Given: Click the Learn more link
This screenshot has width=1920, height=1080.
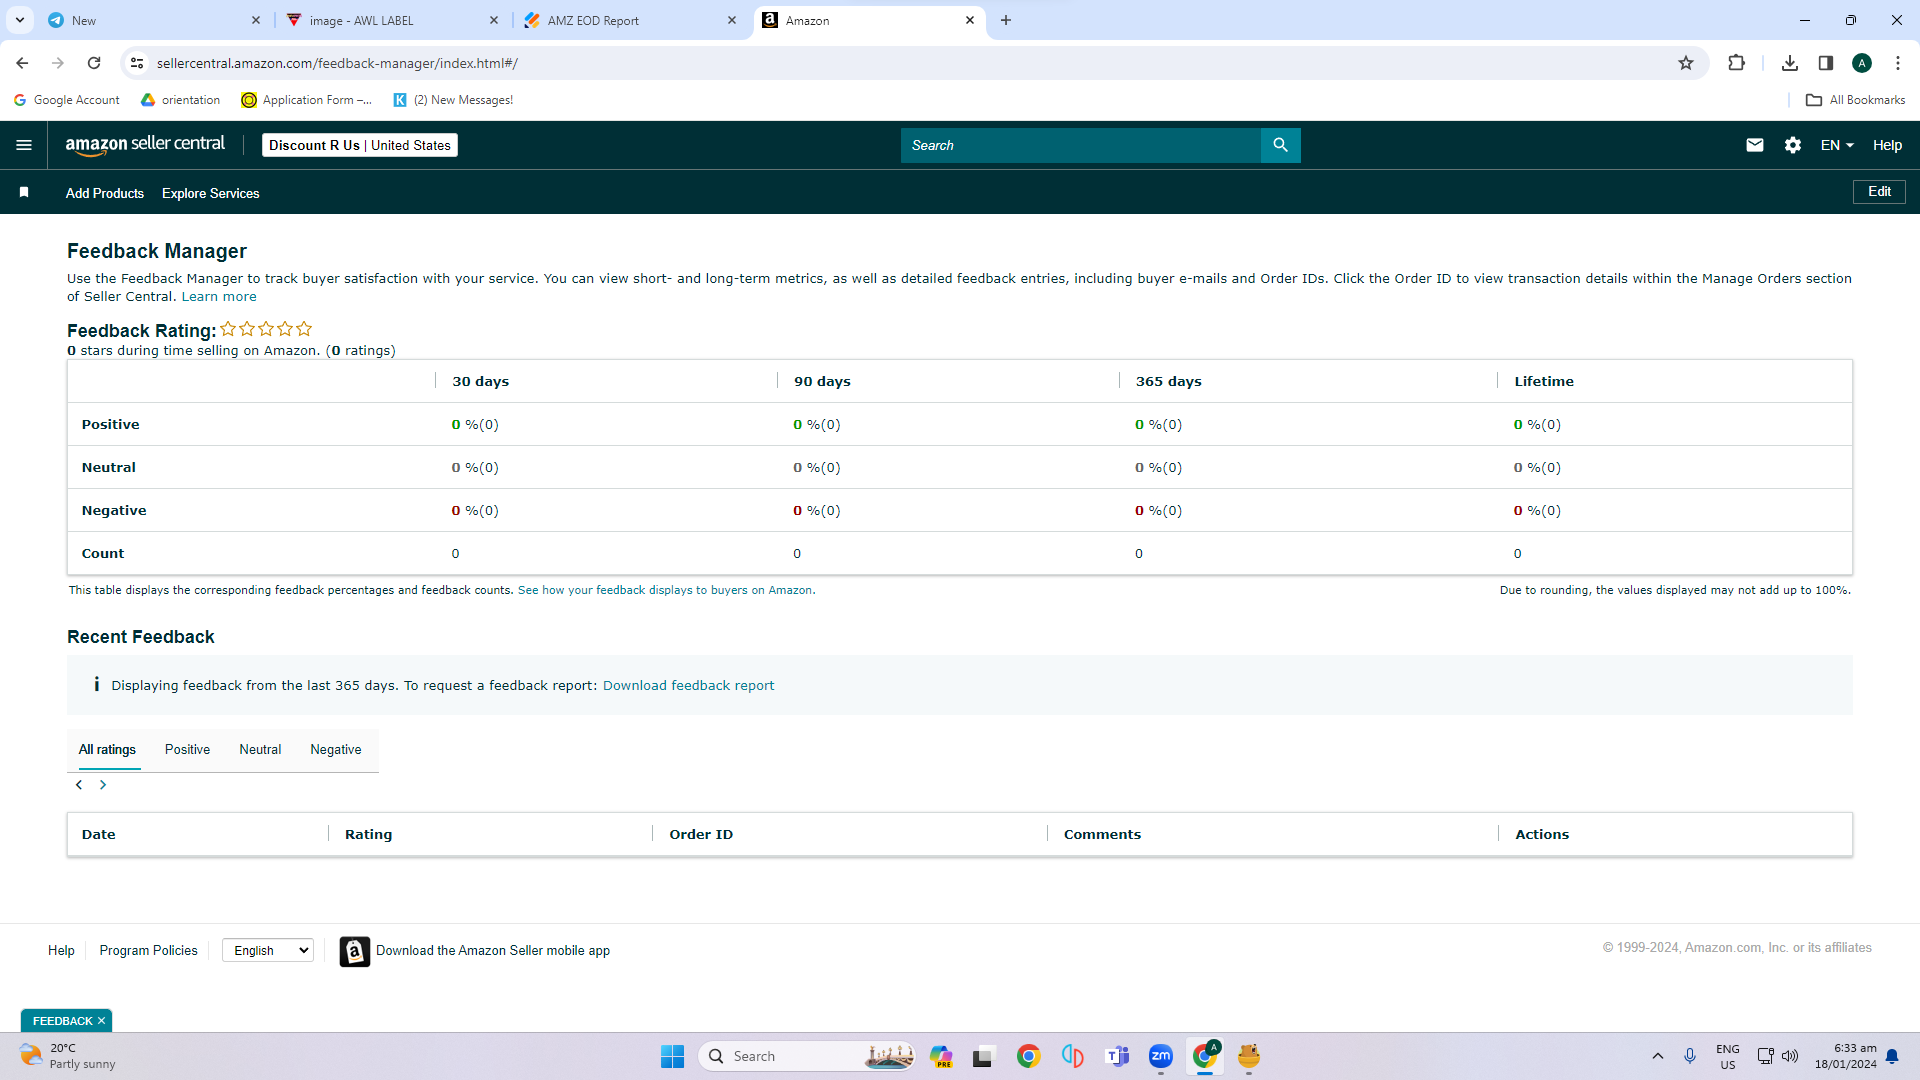Looking at the screenshot, I should [x=219, y=297].
